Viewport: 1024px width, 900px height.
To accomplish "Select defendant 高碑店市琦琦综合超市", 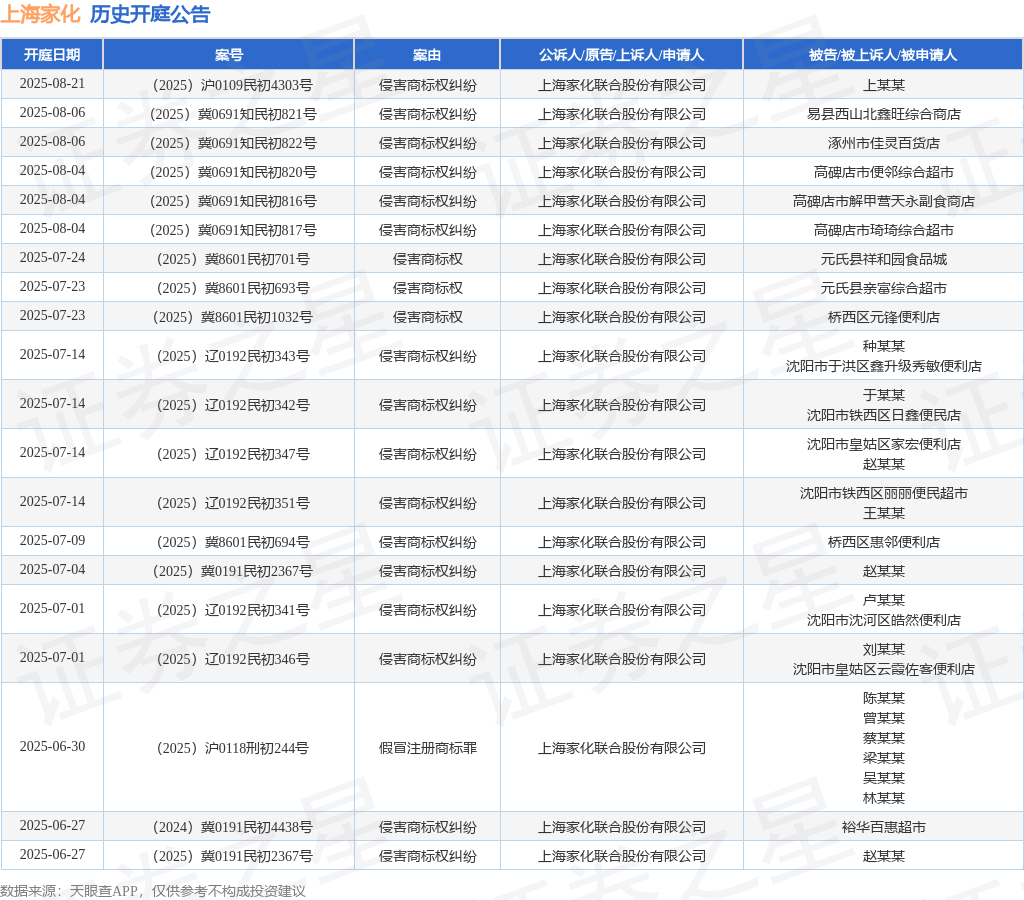I will click(x=884, y=231).
